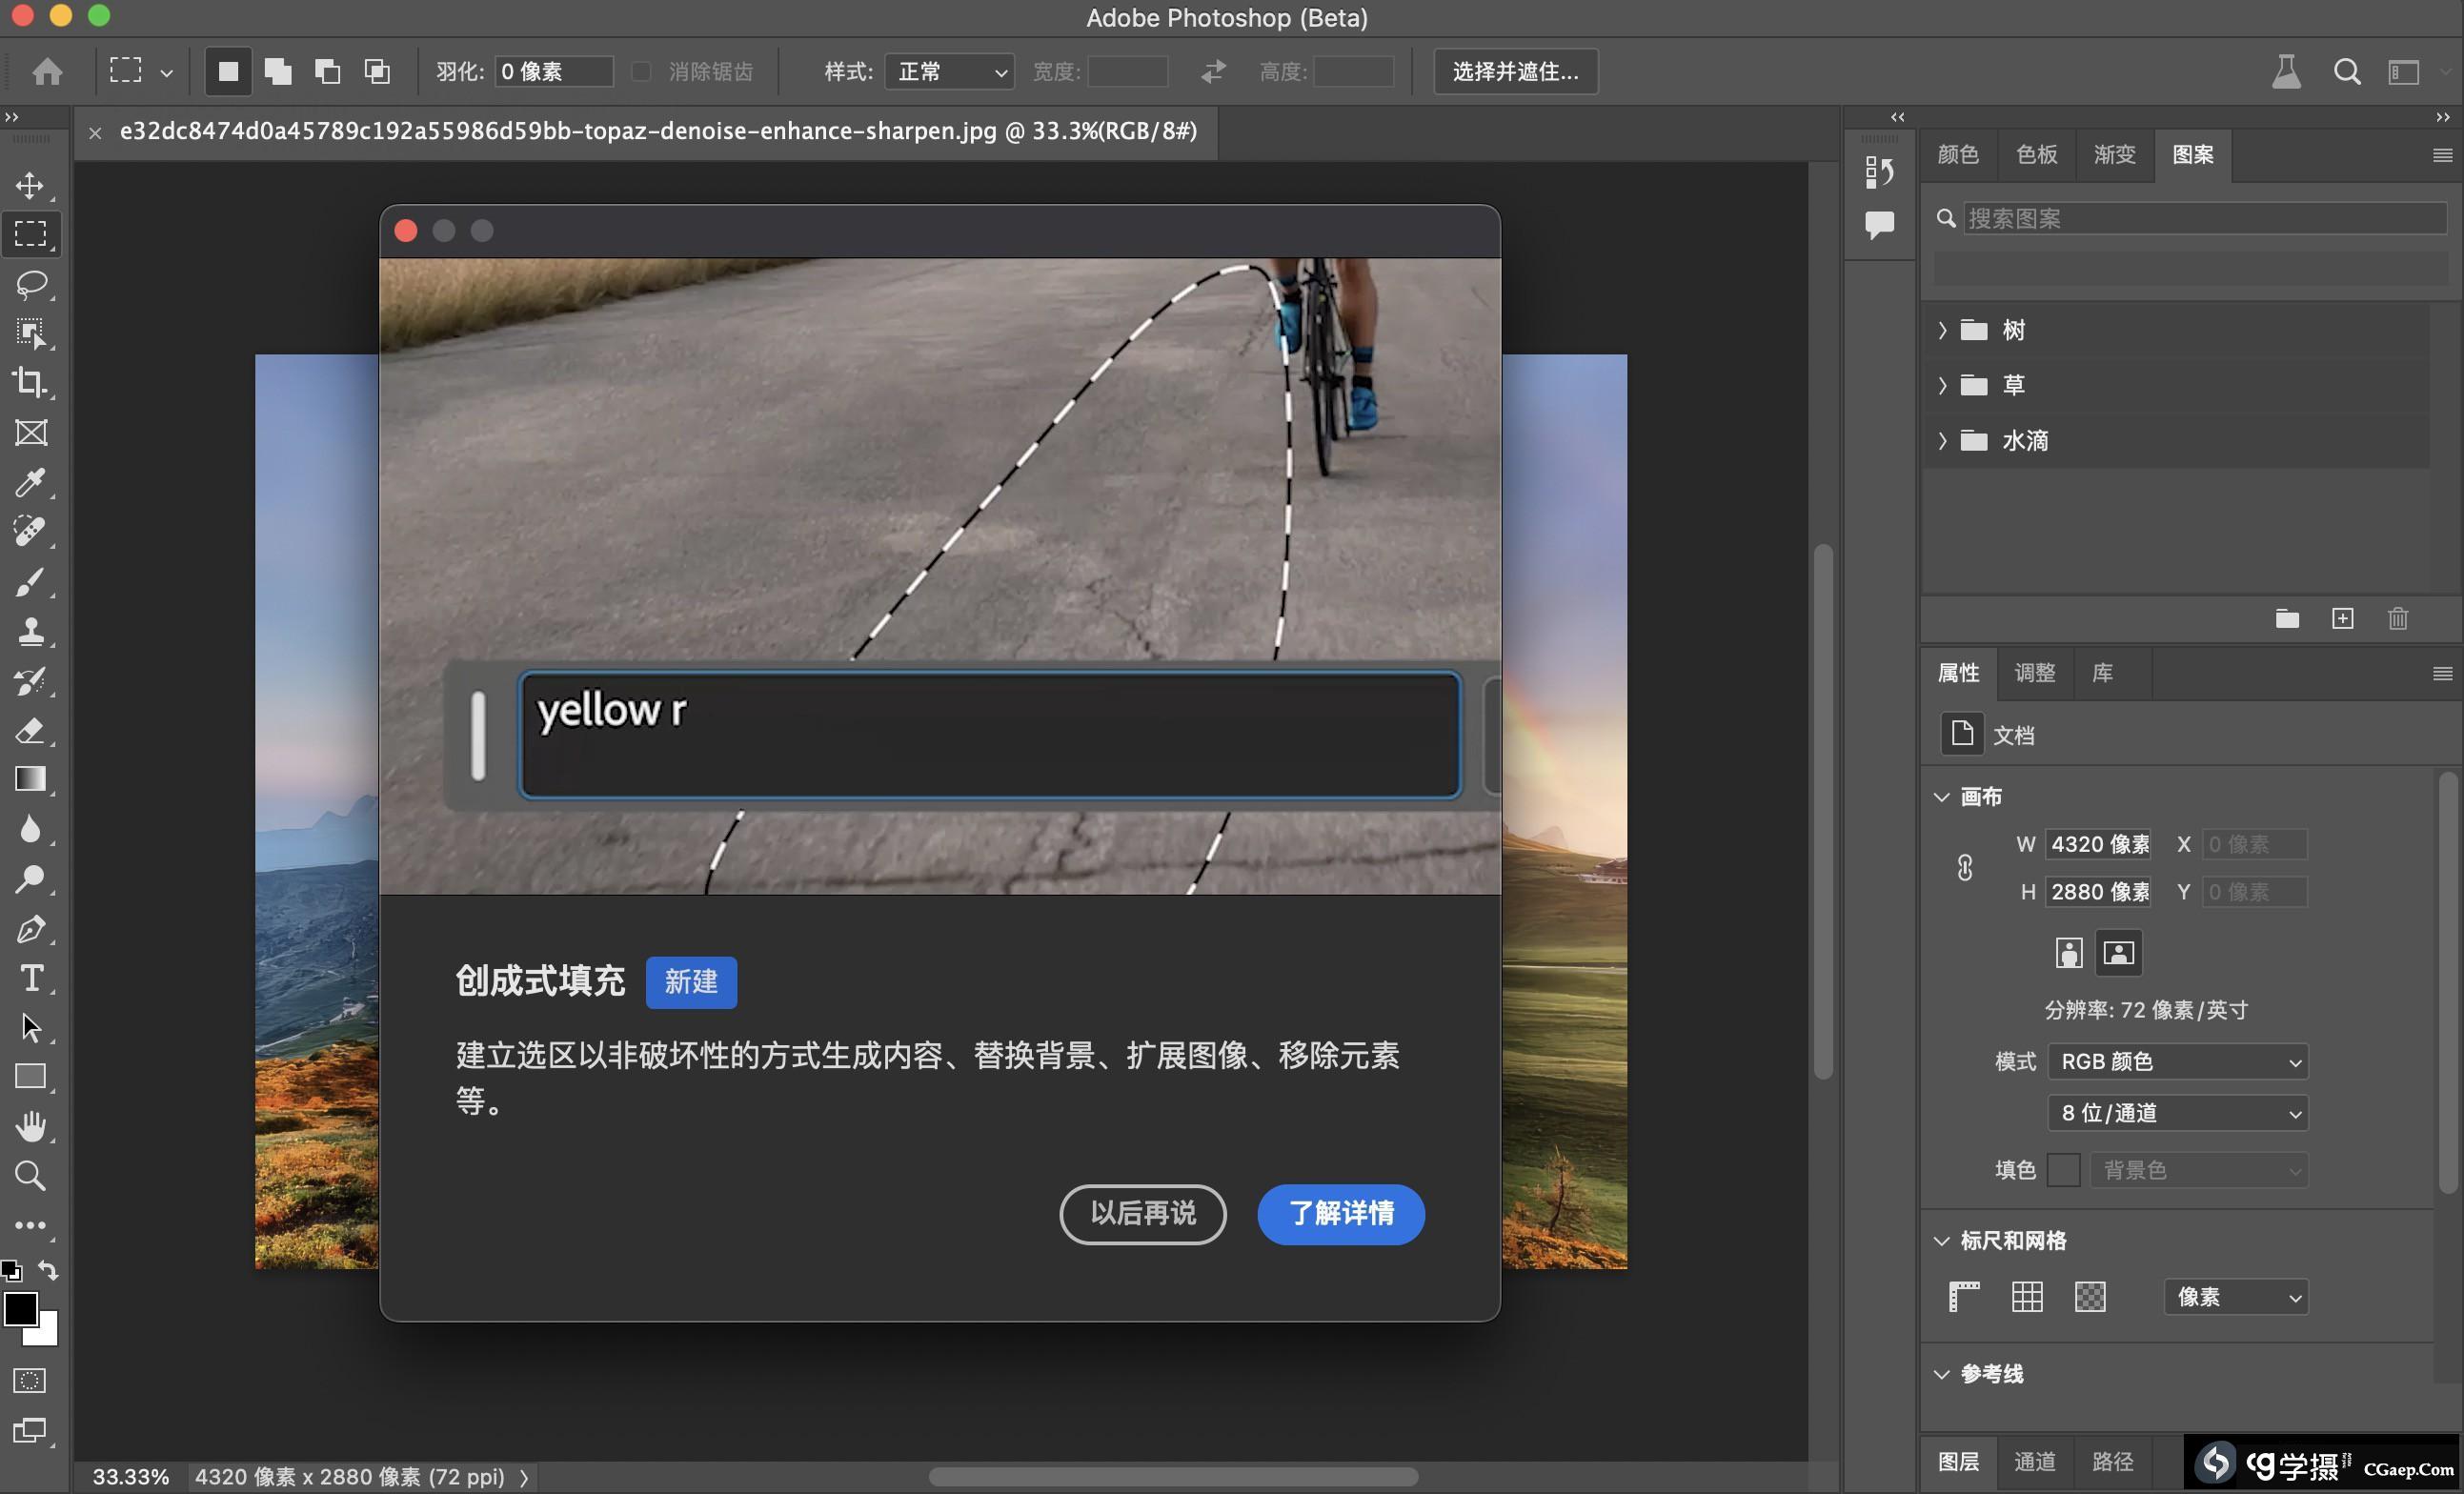Open the RGB 颜色 mode dropdown
Image resolution: width=2464 pixels, height=1494 pixels.
tap(2177, 1061)
